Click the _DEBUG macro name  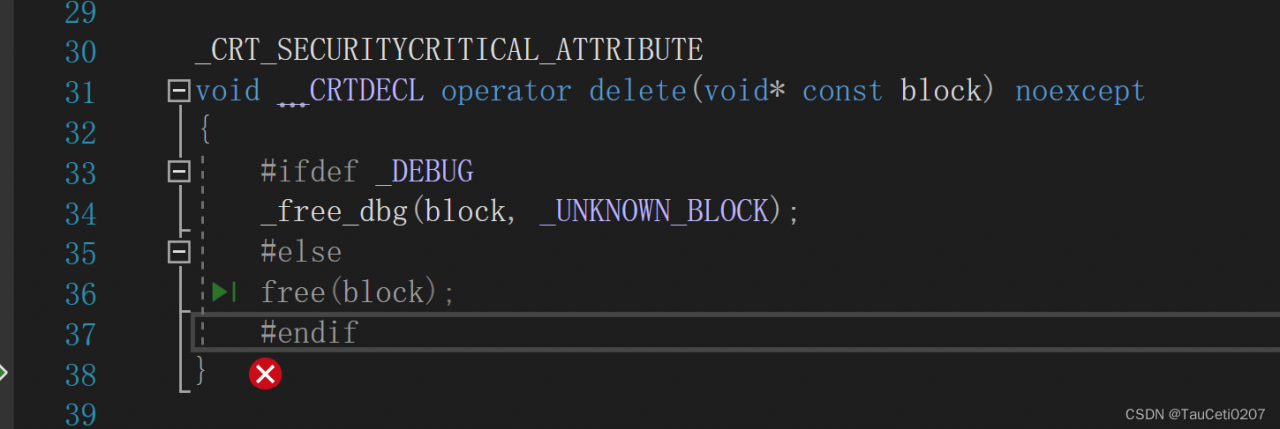[424, 172]
